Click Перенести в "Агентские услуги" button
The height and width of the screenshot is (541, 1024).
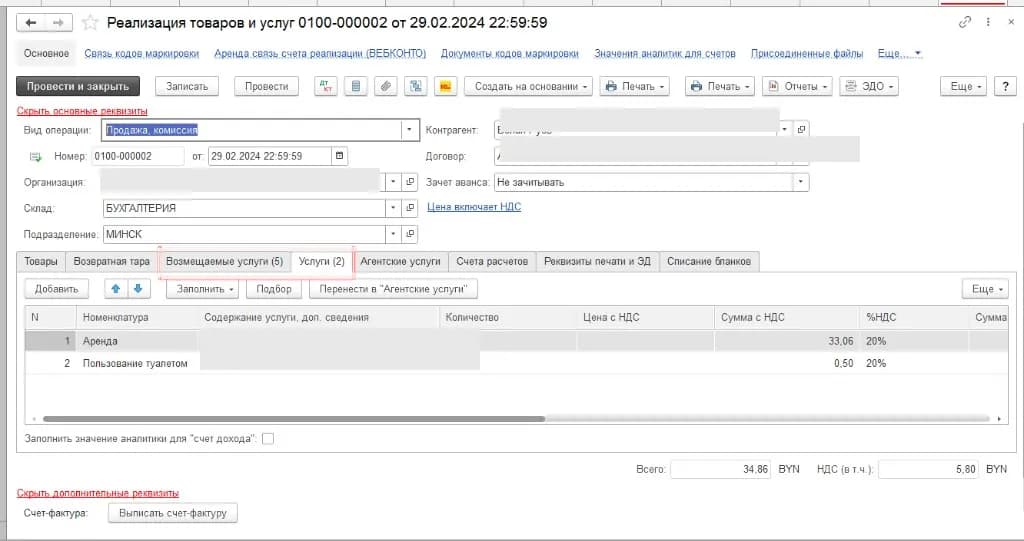click(x=393, y=289)
